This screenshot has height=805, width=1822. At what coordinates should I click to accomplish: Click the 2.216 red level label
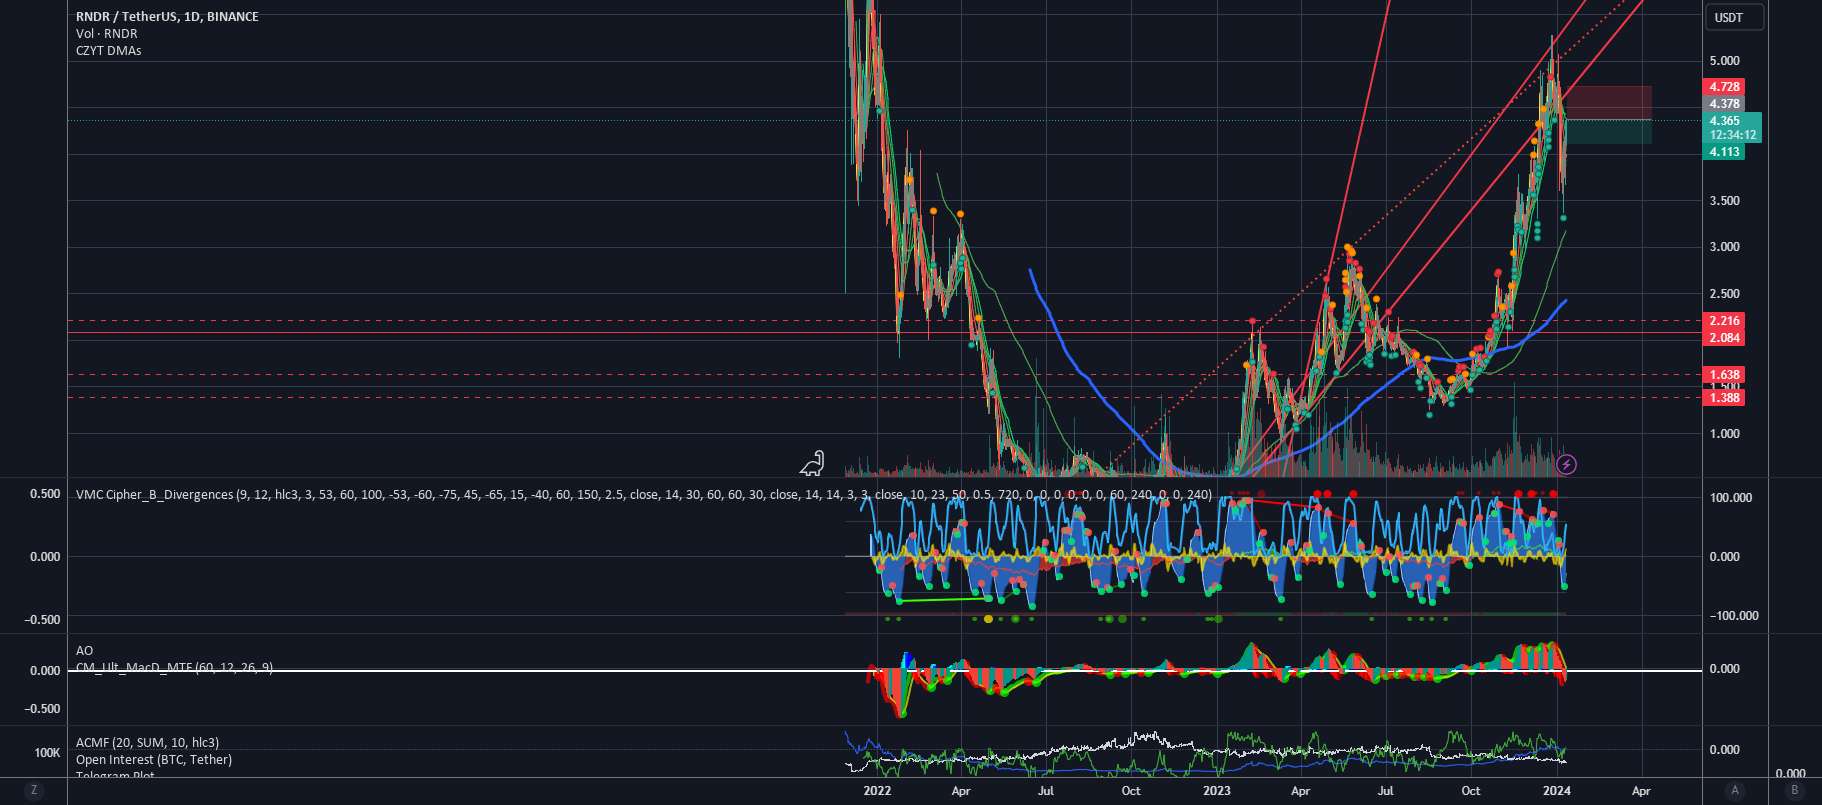[x=1724, y=321]
